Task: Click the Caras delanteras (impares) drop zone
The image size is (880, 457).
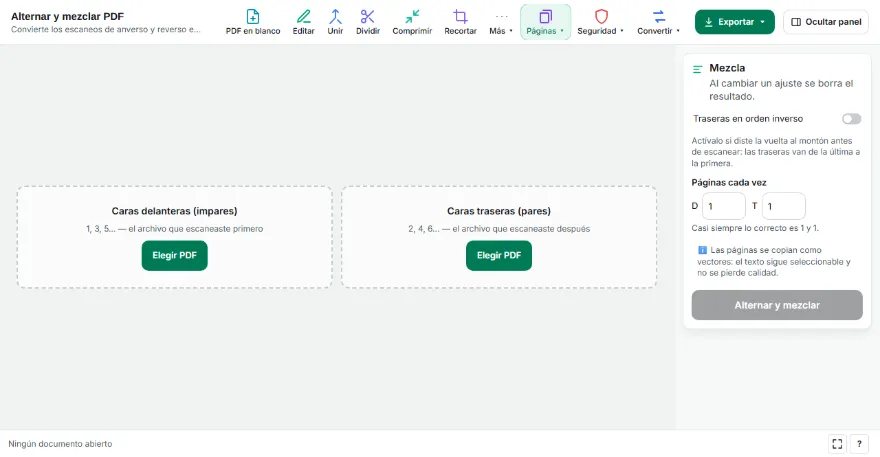Action: pos(175,237)
